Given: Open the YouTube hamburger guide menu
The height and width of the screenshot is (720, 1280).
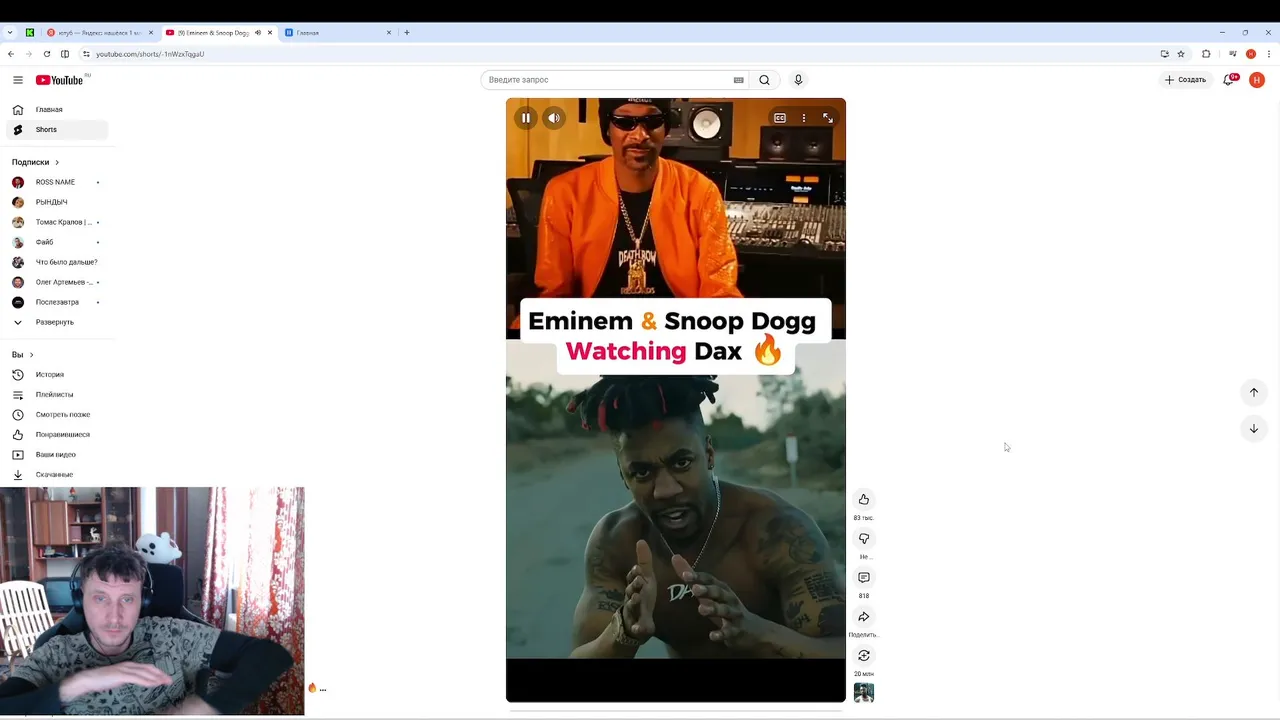Looking at the screenshot, I should point(18,80).
